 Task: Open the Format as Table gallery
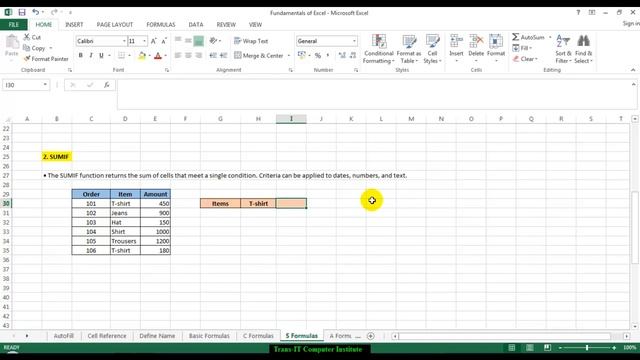click(409, 49)
